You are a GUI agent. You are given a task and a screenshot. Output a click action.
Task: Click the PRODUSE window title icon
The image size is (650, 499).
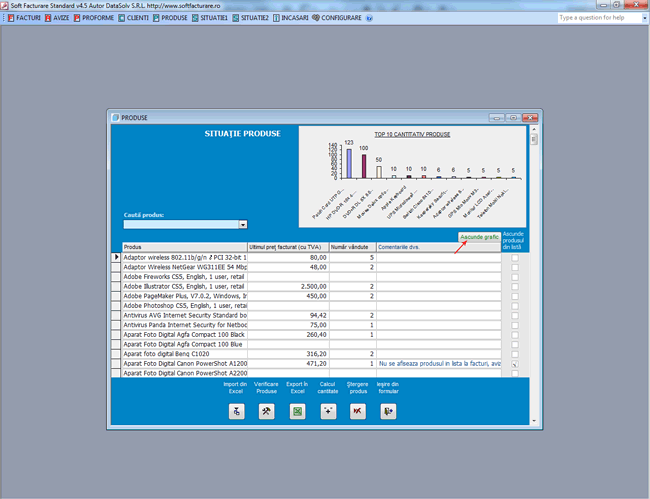(116, 118)
